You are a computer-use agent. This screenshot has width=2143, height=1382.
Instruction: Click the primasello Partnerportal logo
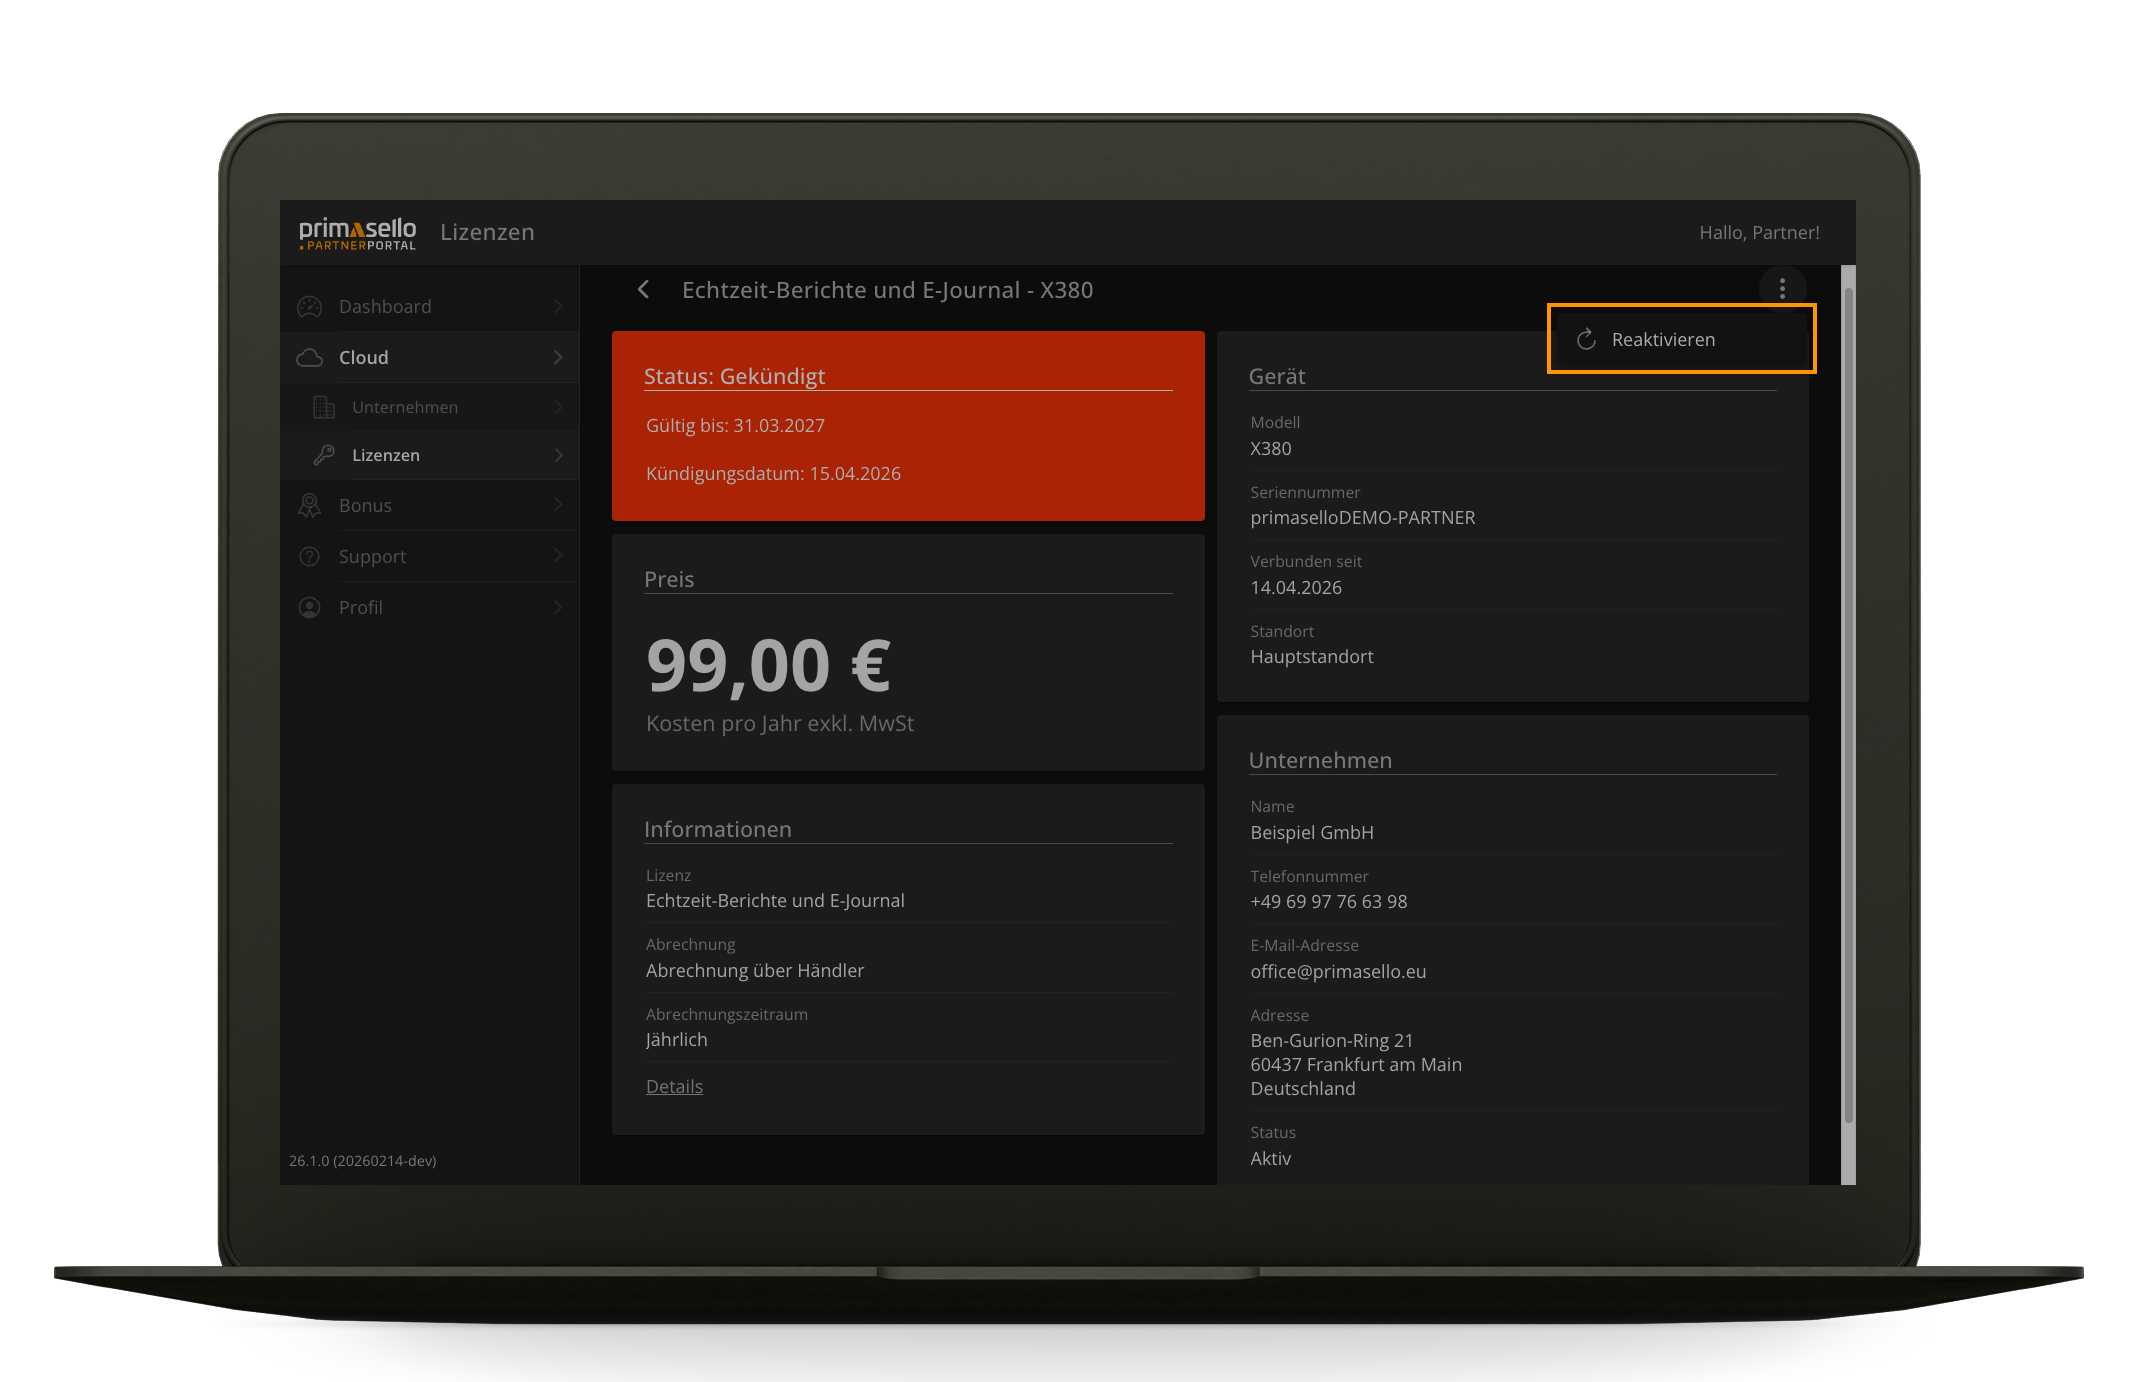coord(357,232)
